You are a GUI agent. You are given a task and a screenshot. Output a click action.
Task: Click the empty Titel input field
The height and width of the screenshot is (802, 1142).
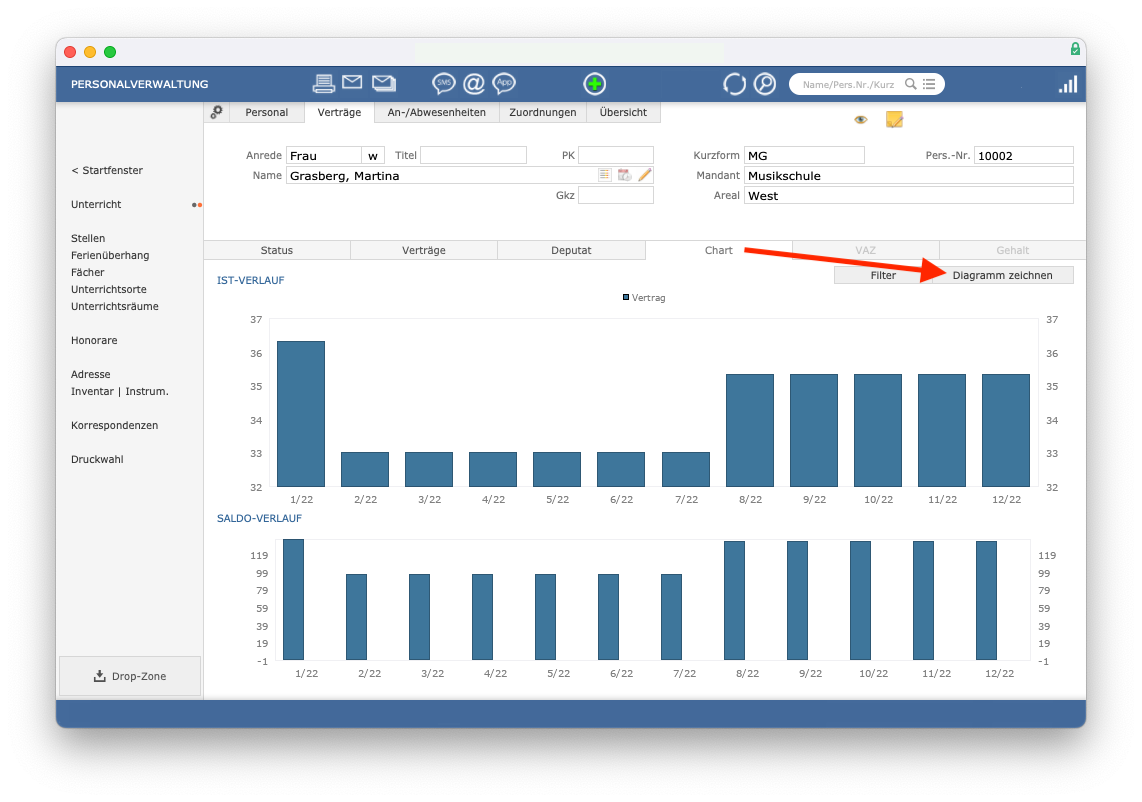coord(473,155)
